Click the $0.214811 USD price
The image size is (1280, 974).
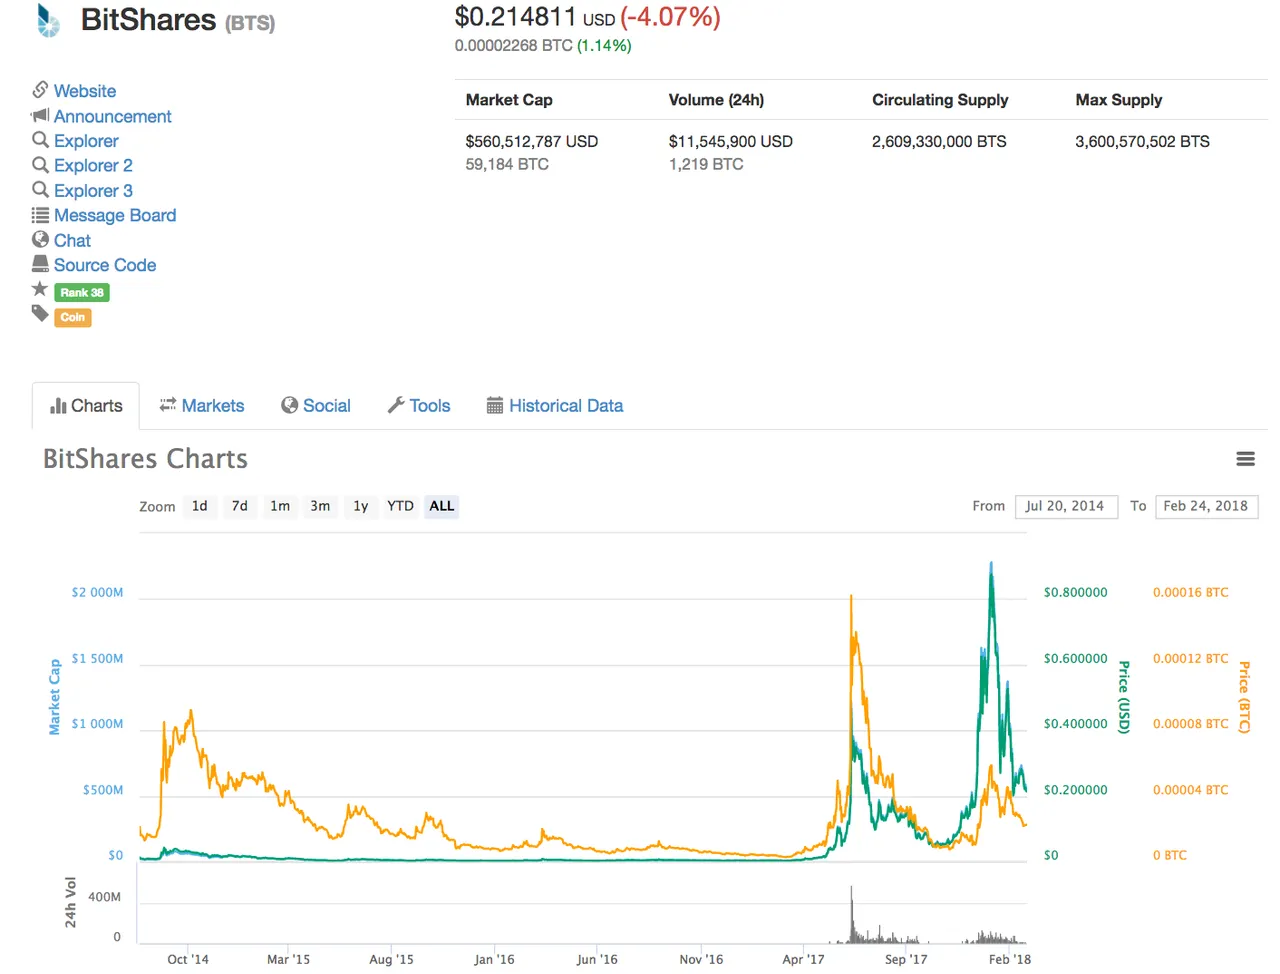535,17
